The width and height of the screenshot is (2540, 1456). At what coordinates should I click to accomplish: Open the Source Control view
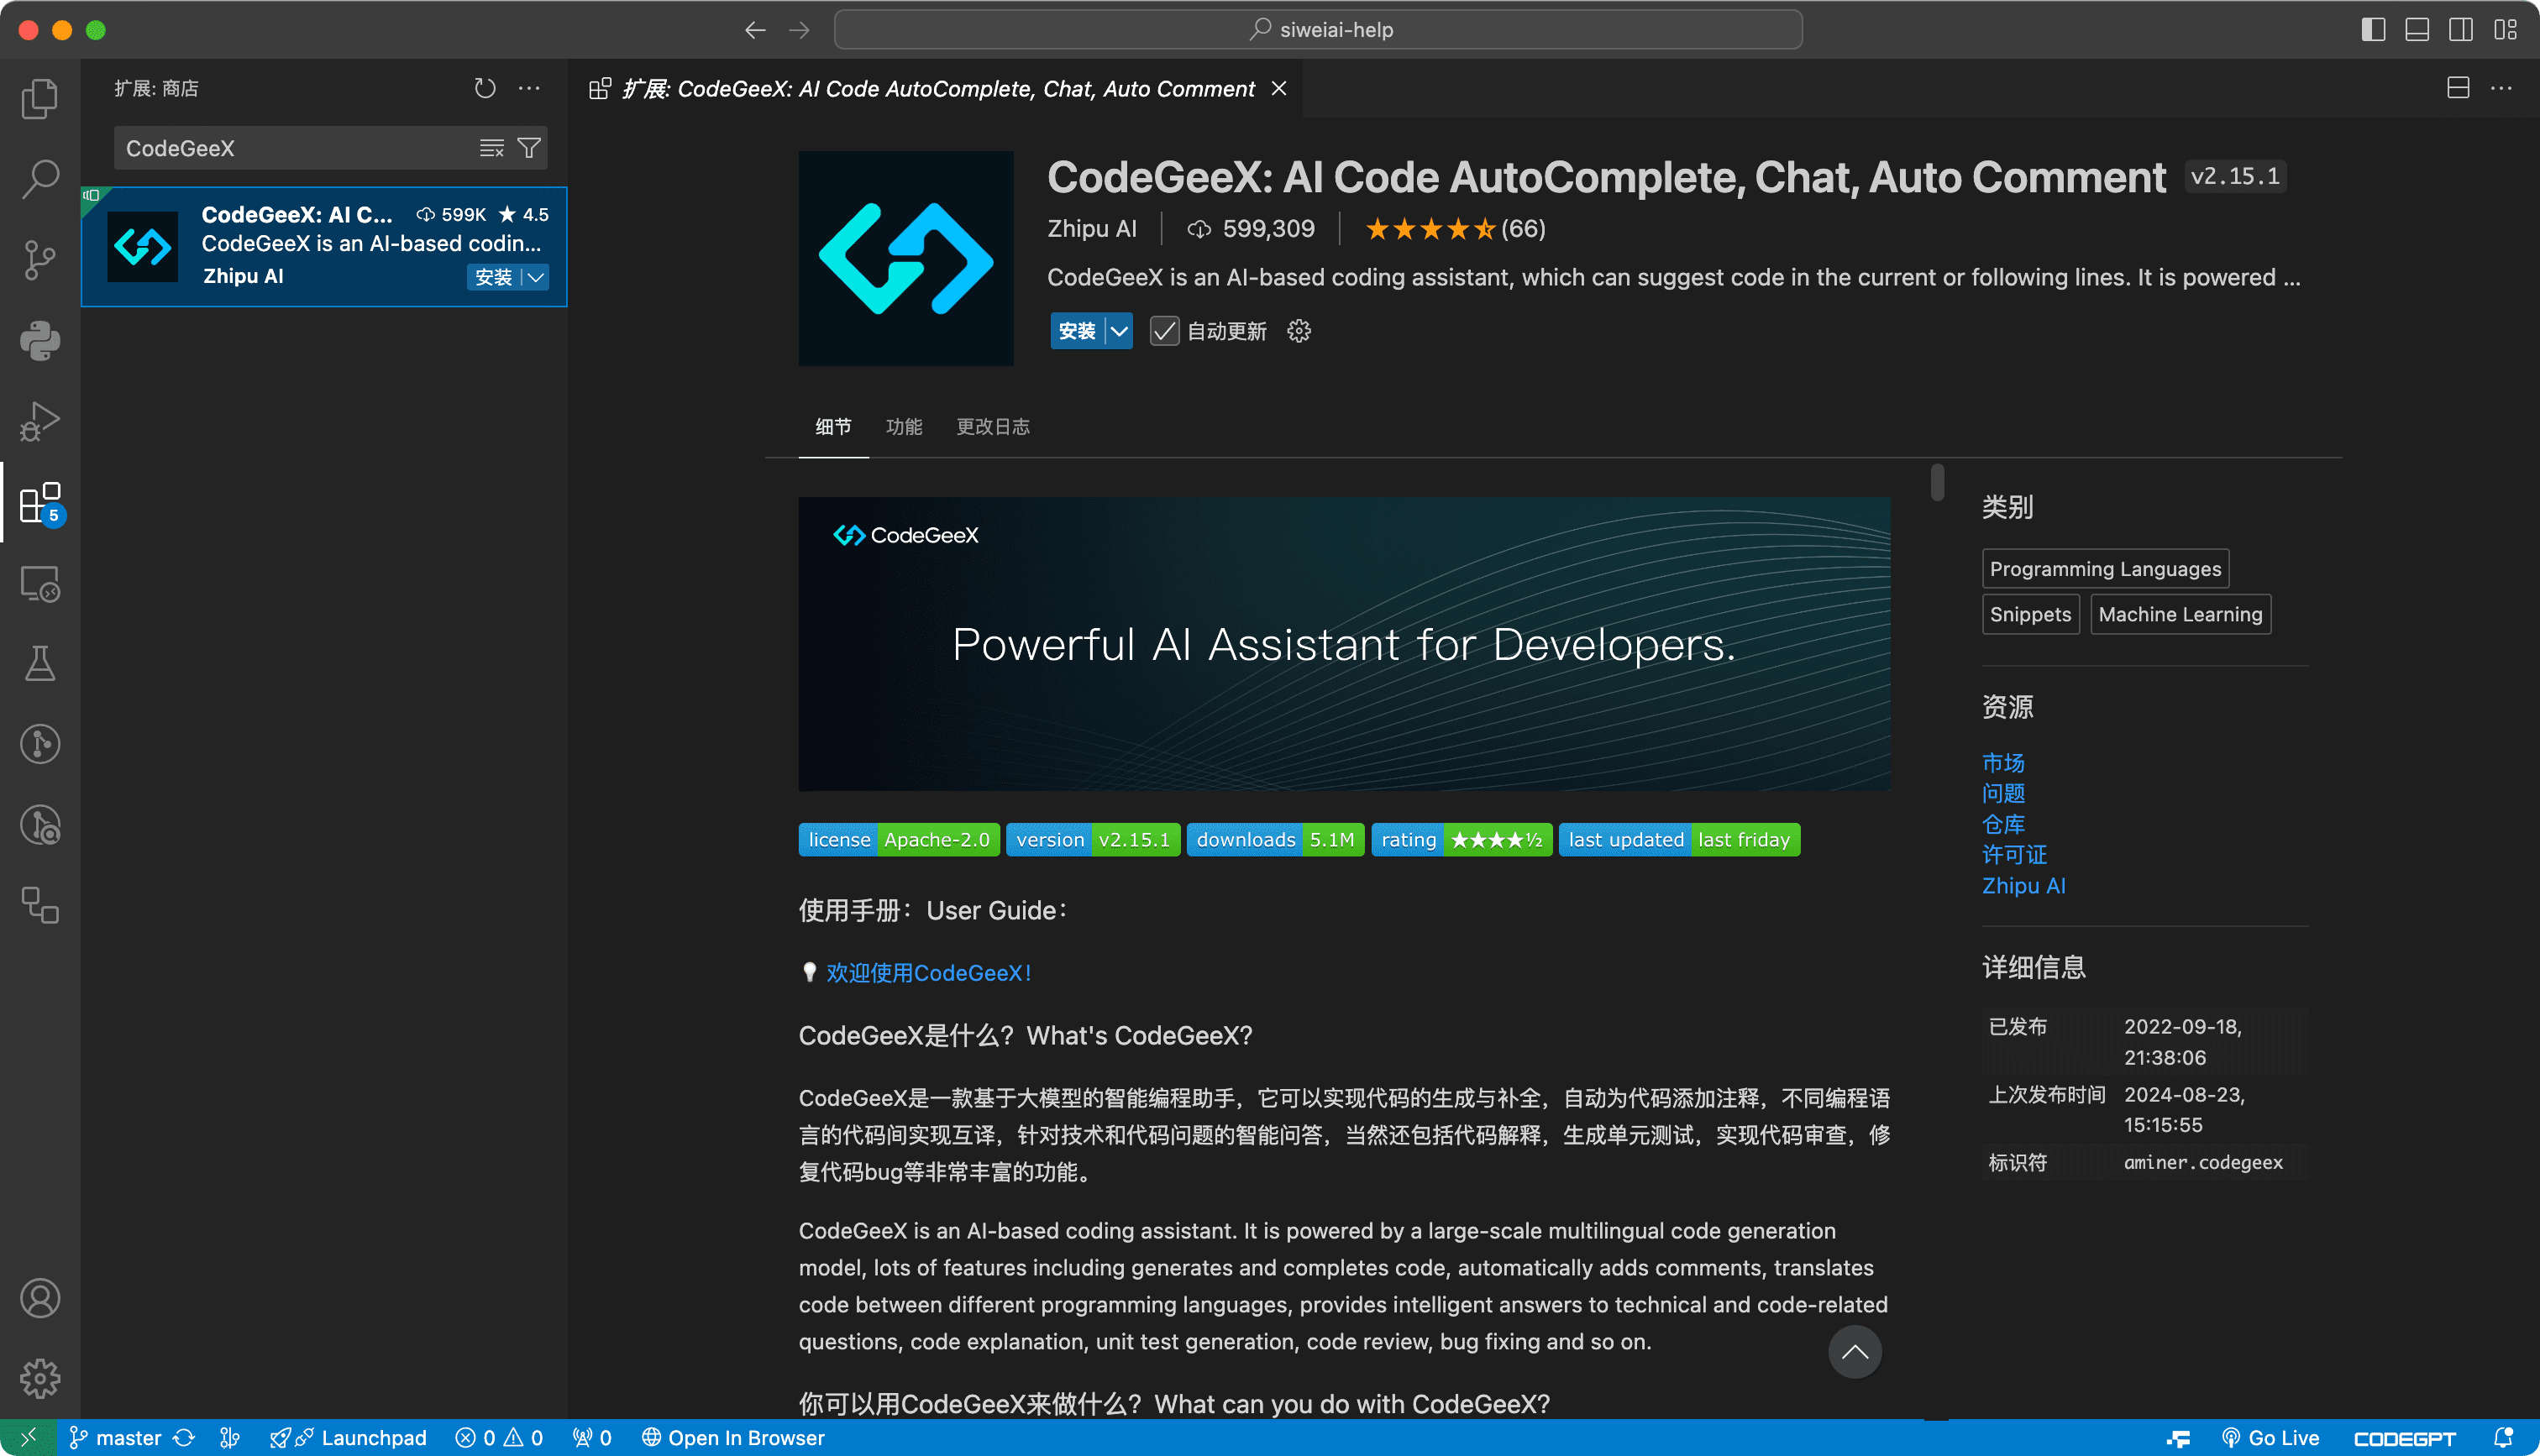[40, 259]
